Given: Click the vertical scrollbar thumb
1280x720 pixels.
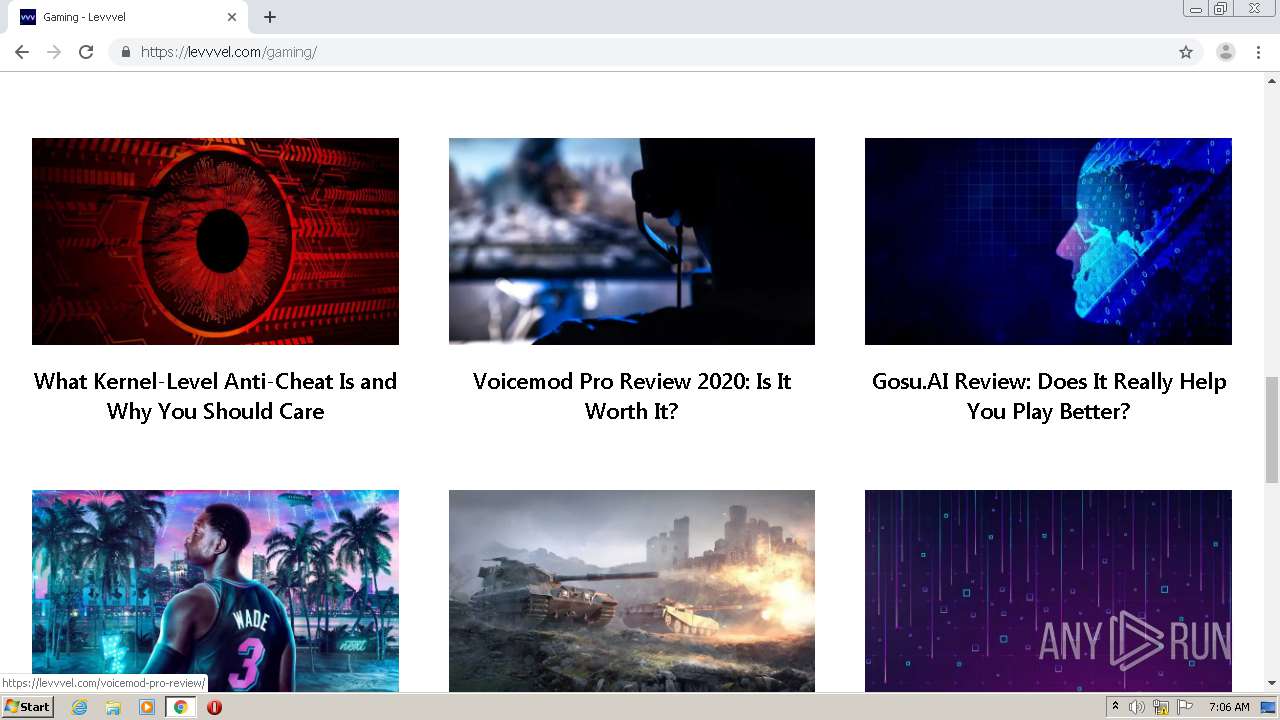Looking at the screenshot, I should [x=1272, y=429].
